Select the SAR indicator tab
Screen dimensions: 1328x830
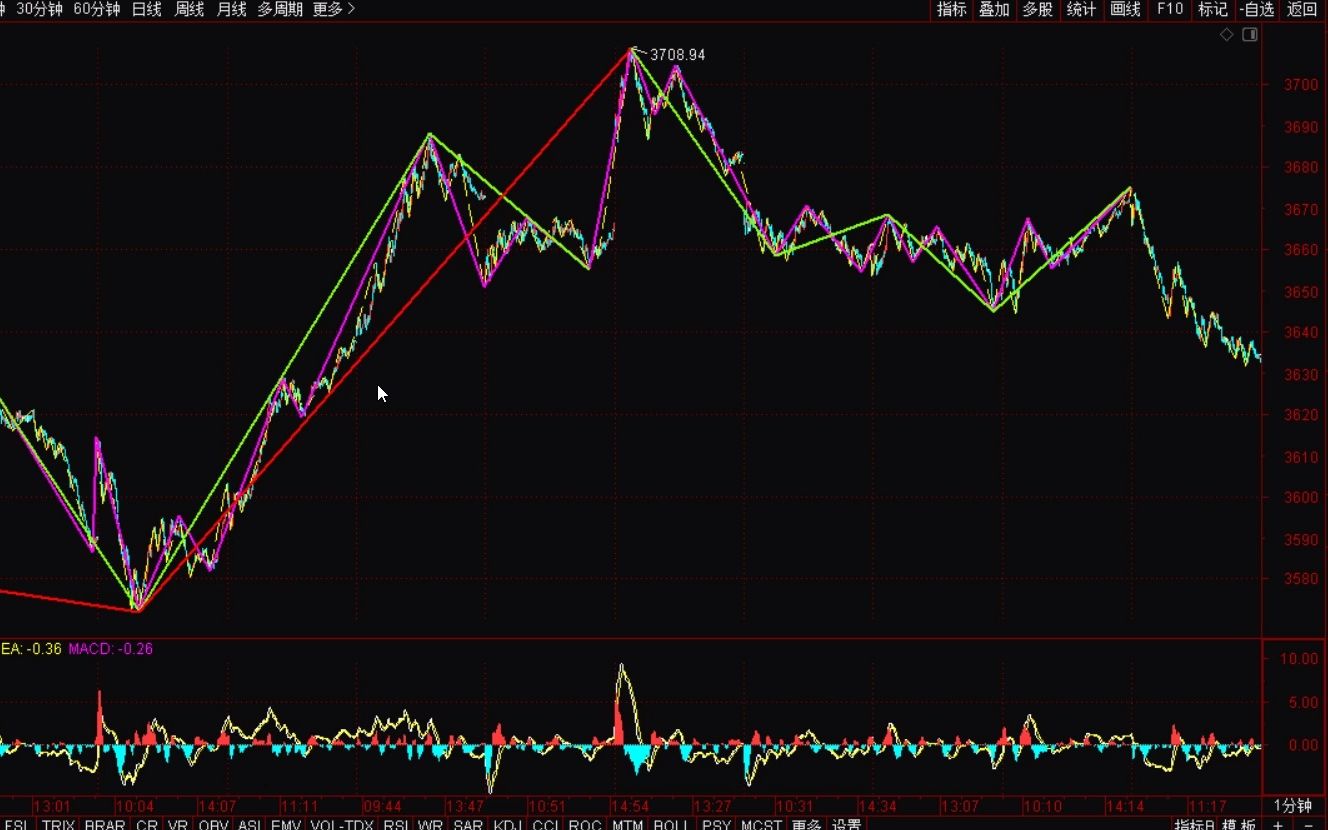coord(468,824)
